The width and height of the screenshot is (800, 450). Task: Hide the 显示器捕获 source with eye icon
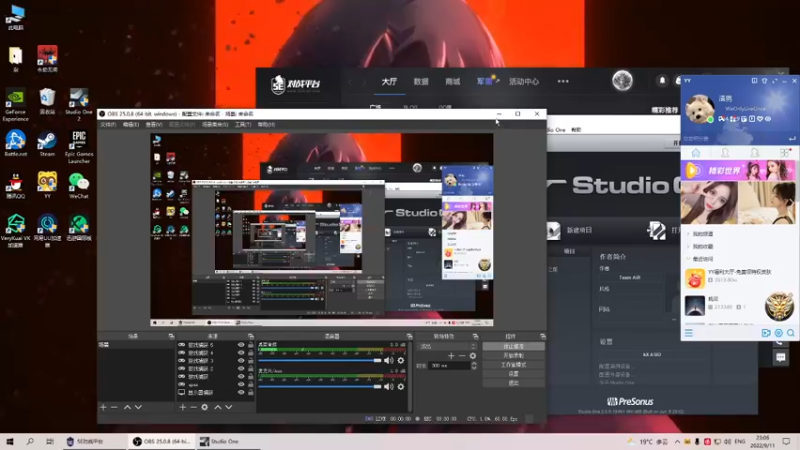(241, 392)
